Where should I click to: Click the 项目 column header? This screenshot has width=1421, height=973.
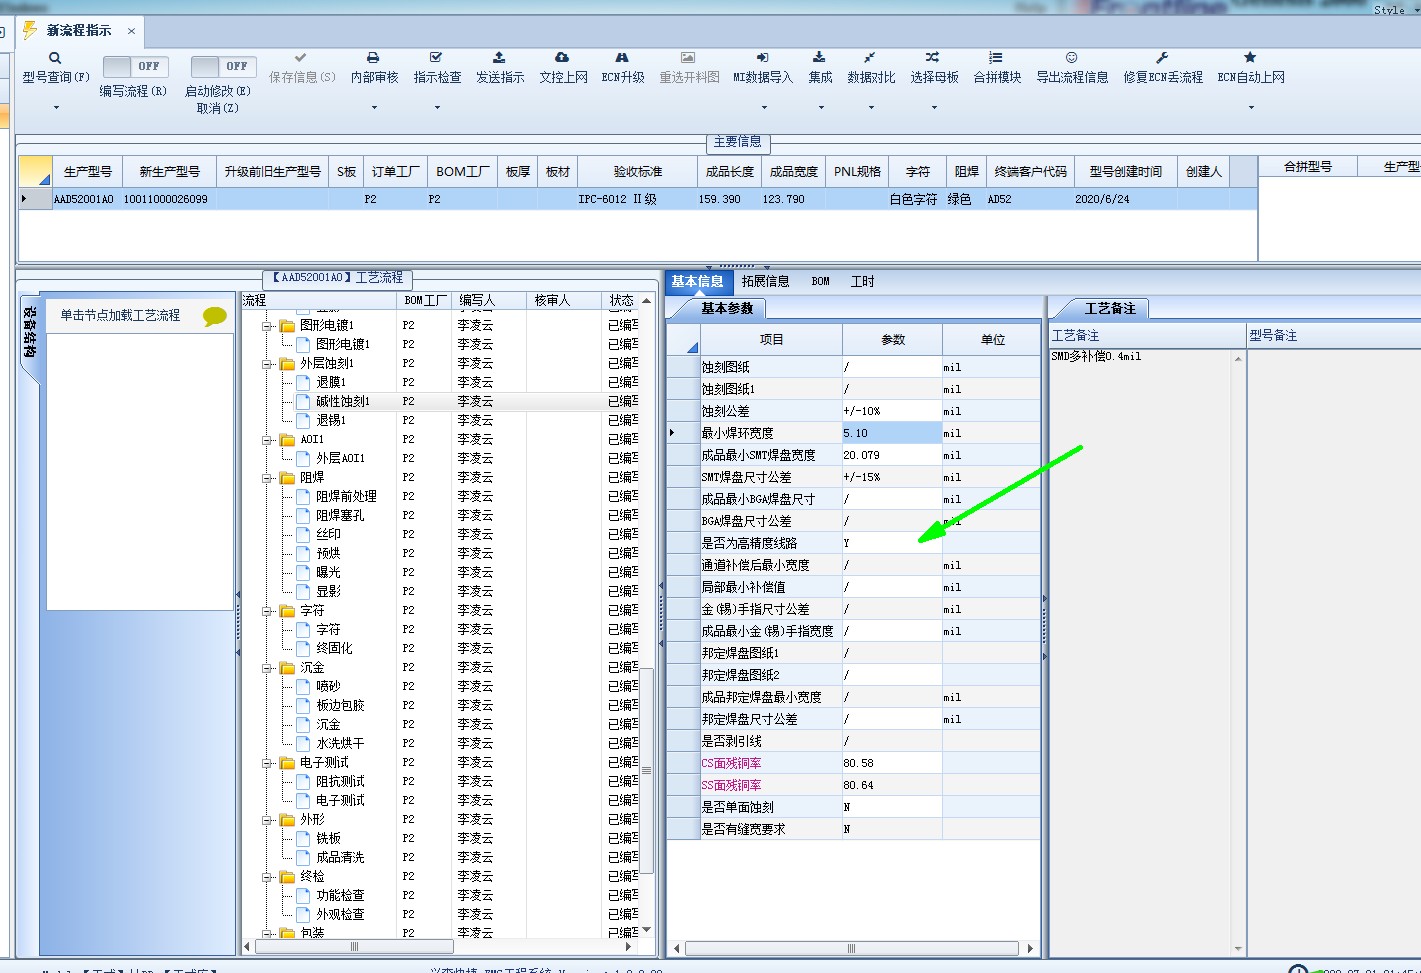click(771, 340)
